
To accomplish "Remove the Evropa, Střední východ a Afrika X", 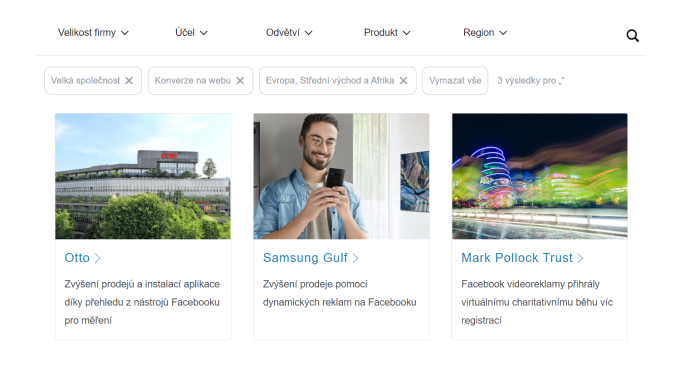I will [404, 80].
